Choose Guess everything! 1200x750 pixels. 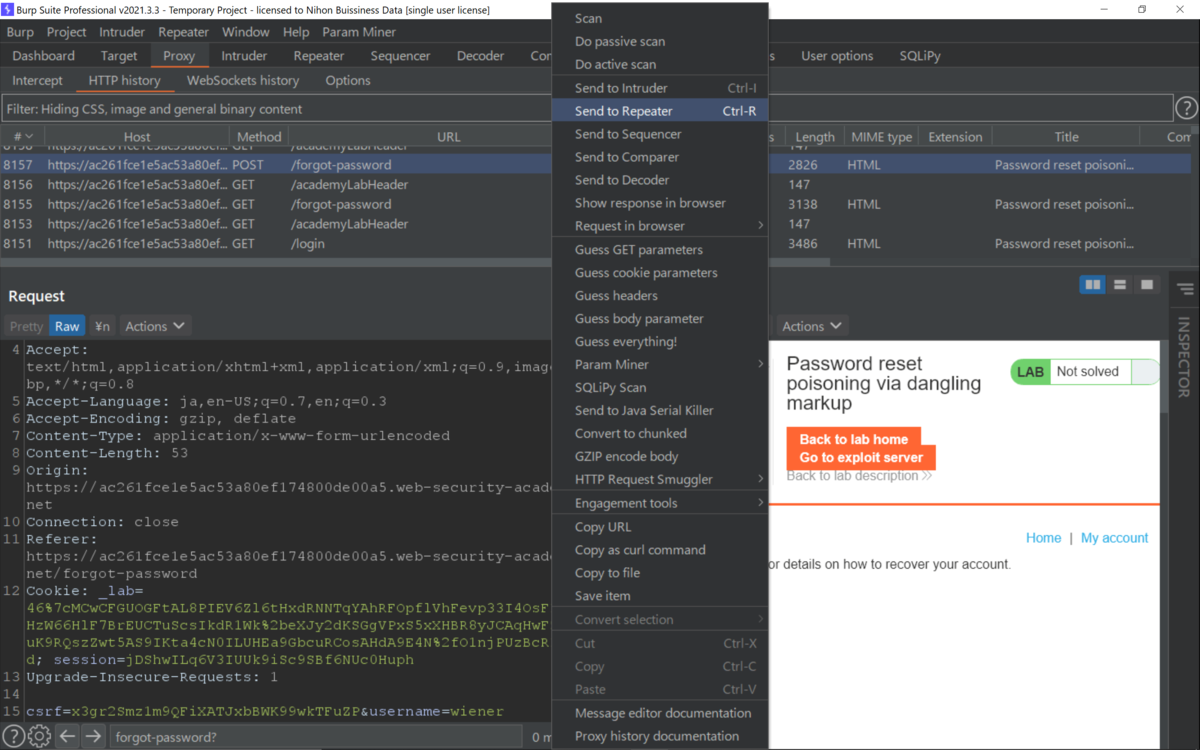(x=660, y=342)
